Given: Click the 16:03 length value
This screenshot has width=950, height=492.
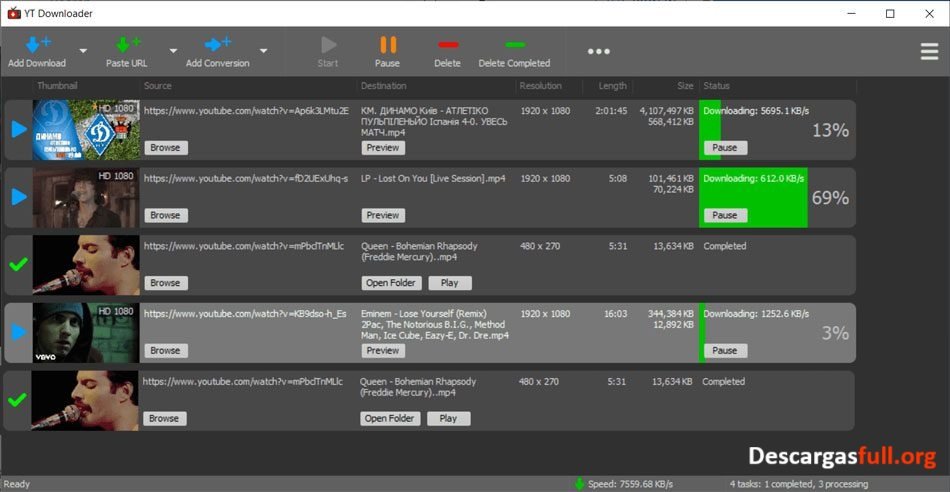Looking at the screenshot, I should pyautogui.click(x=616, y=314).
